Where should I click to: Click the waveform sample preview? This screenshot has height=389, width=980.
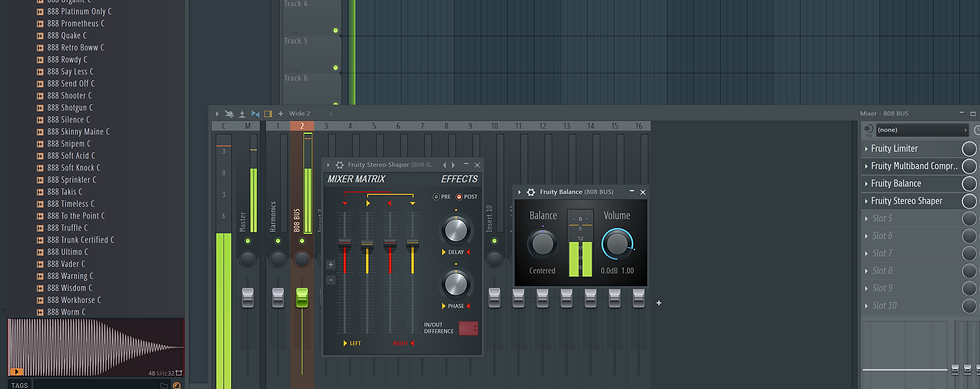pyautogui.click(x=96, y=347)
